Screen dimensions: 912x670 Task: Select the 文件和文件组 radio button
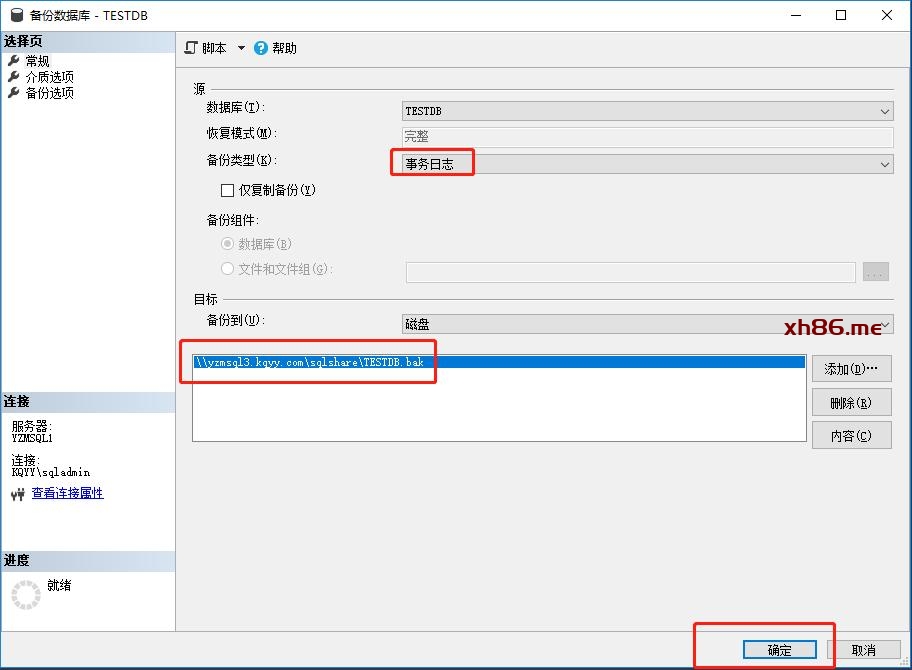[227, 269]
